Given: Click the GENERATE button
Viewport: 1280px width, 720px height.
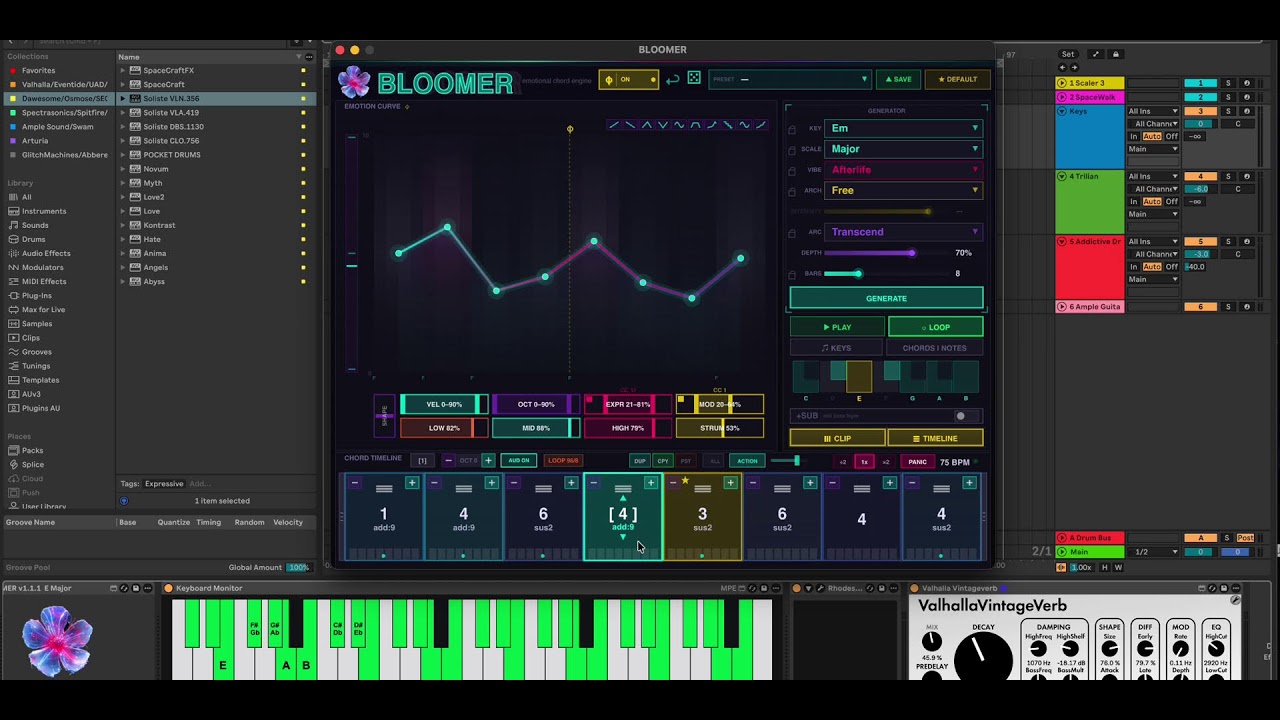Looking at the screenshot, I should [x=886, y=298].
